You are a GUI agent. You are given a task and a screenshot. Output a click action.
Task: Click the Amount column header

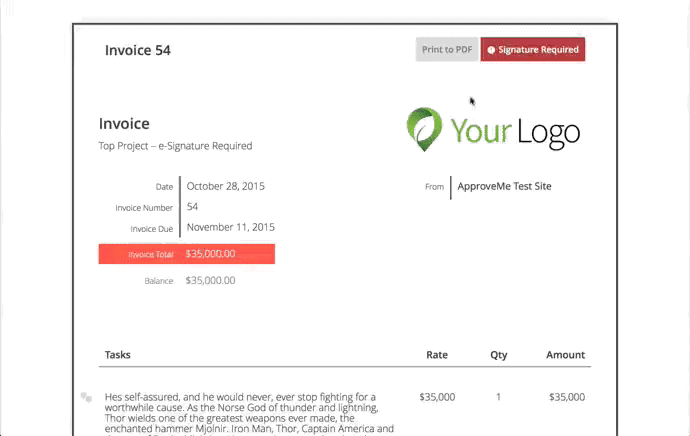(565, 355)
